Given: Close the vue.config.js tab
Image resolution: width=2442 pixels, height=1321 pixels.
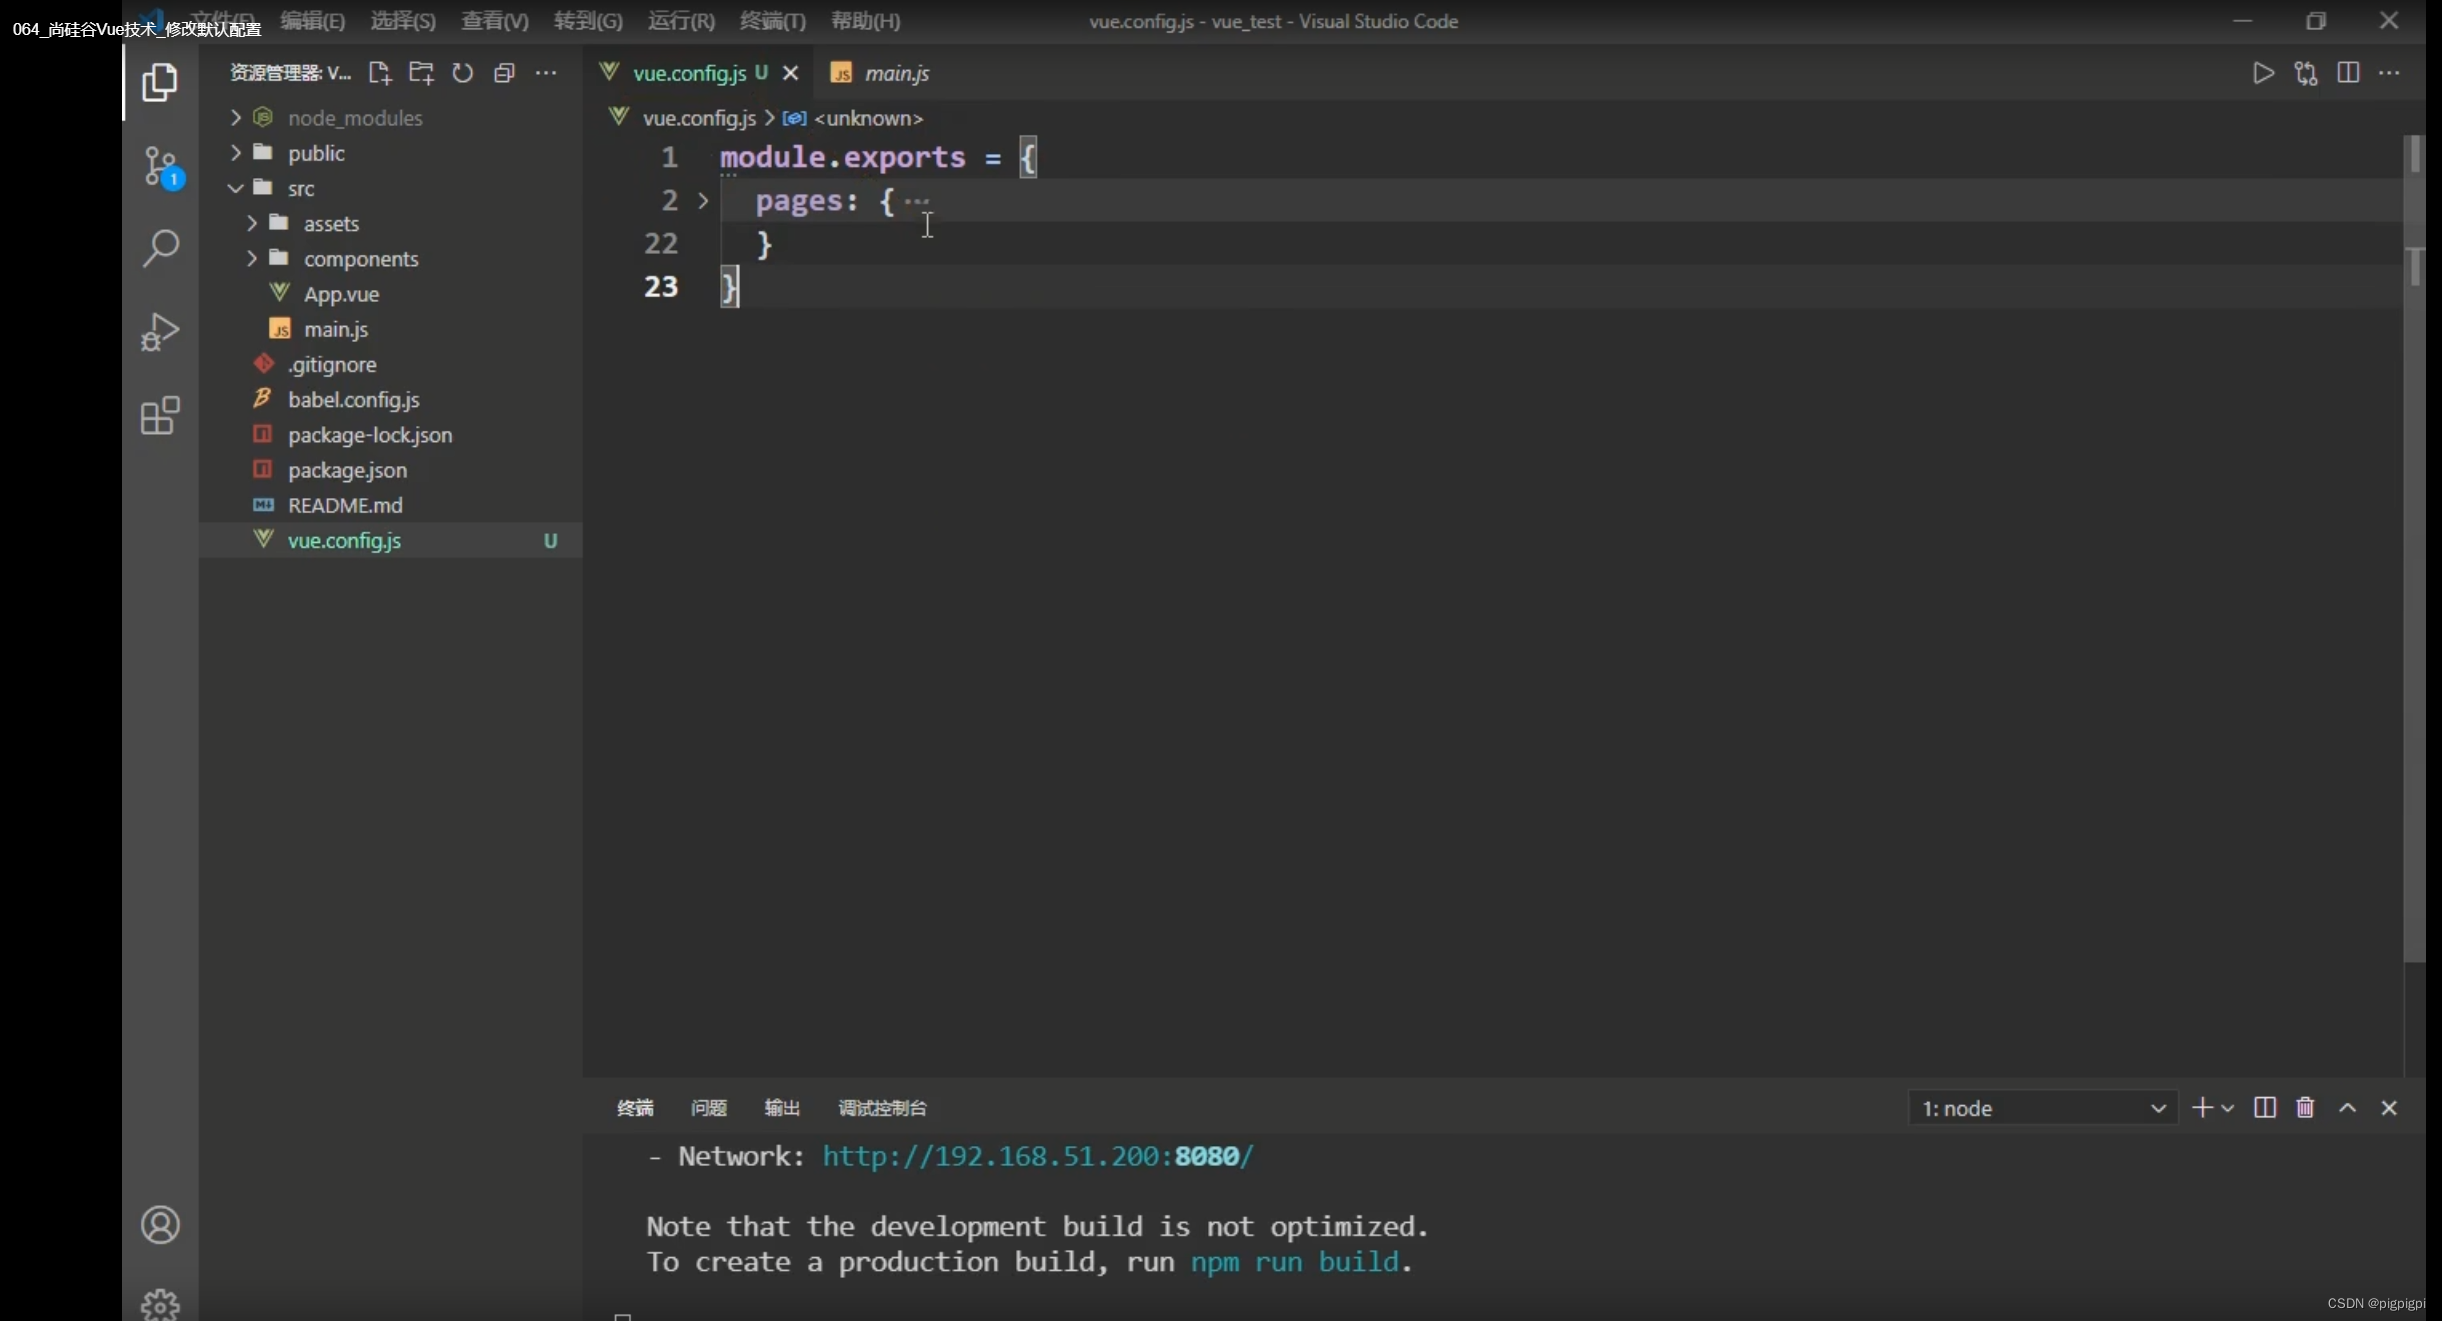Looking at the screenshot, I should tap(790, 73).
